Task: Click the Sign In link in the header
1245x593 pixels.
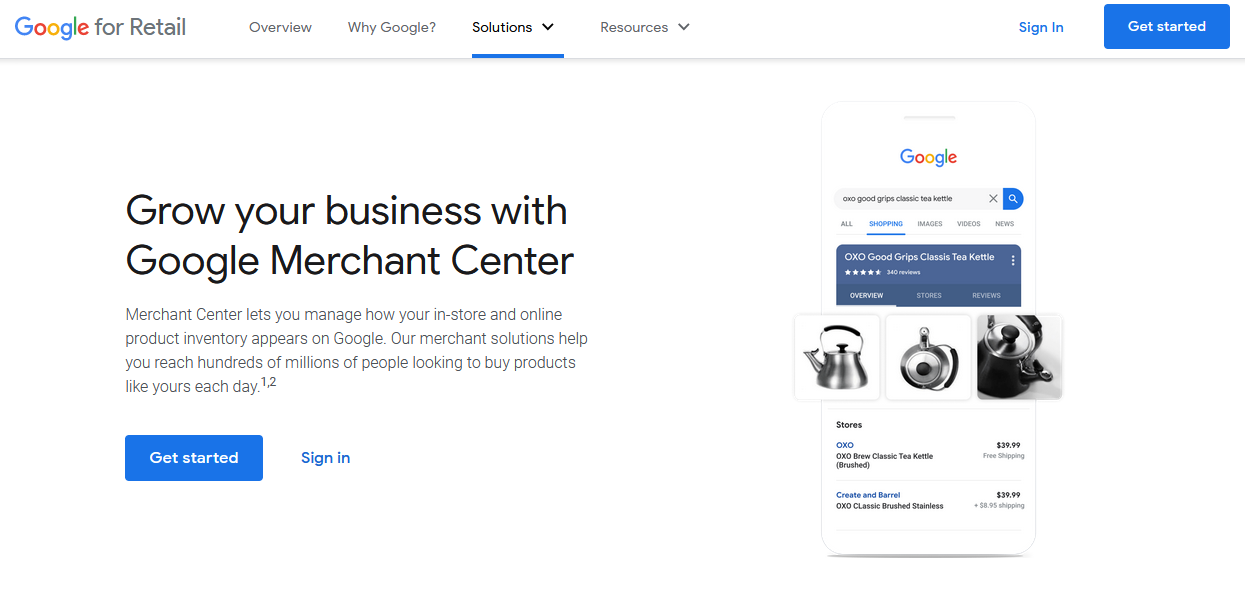Action: [x=1041, y=27]
